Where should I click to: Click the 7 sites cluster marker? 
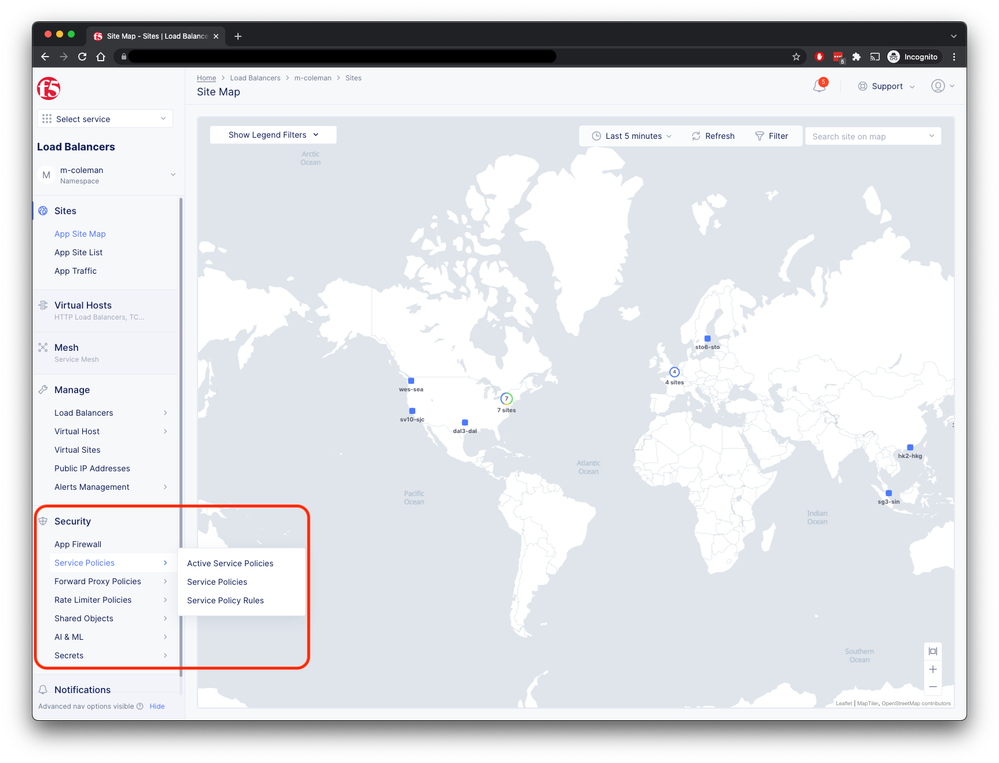(x=506, y=398)
